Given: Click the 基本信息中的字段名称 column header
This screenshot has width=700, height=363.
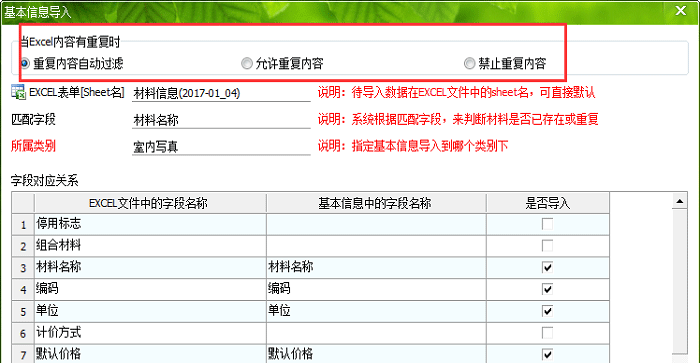Looking at the screenshot, I should (376, 203).
